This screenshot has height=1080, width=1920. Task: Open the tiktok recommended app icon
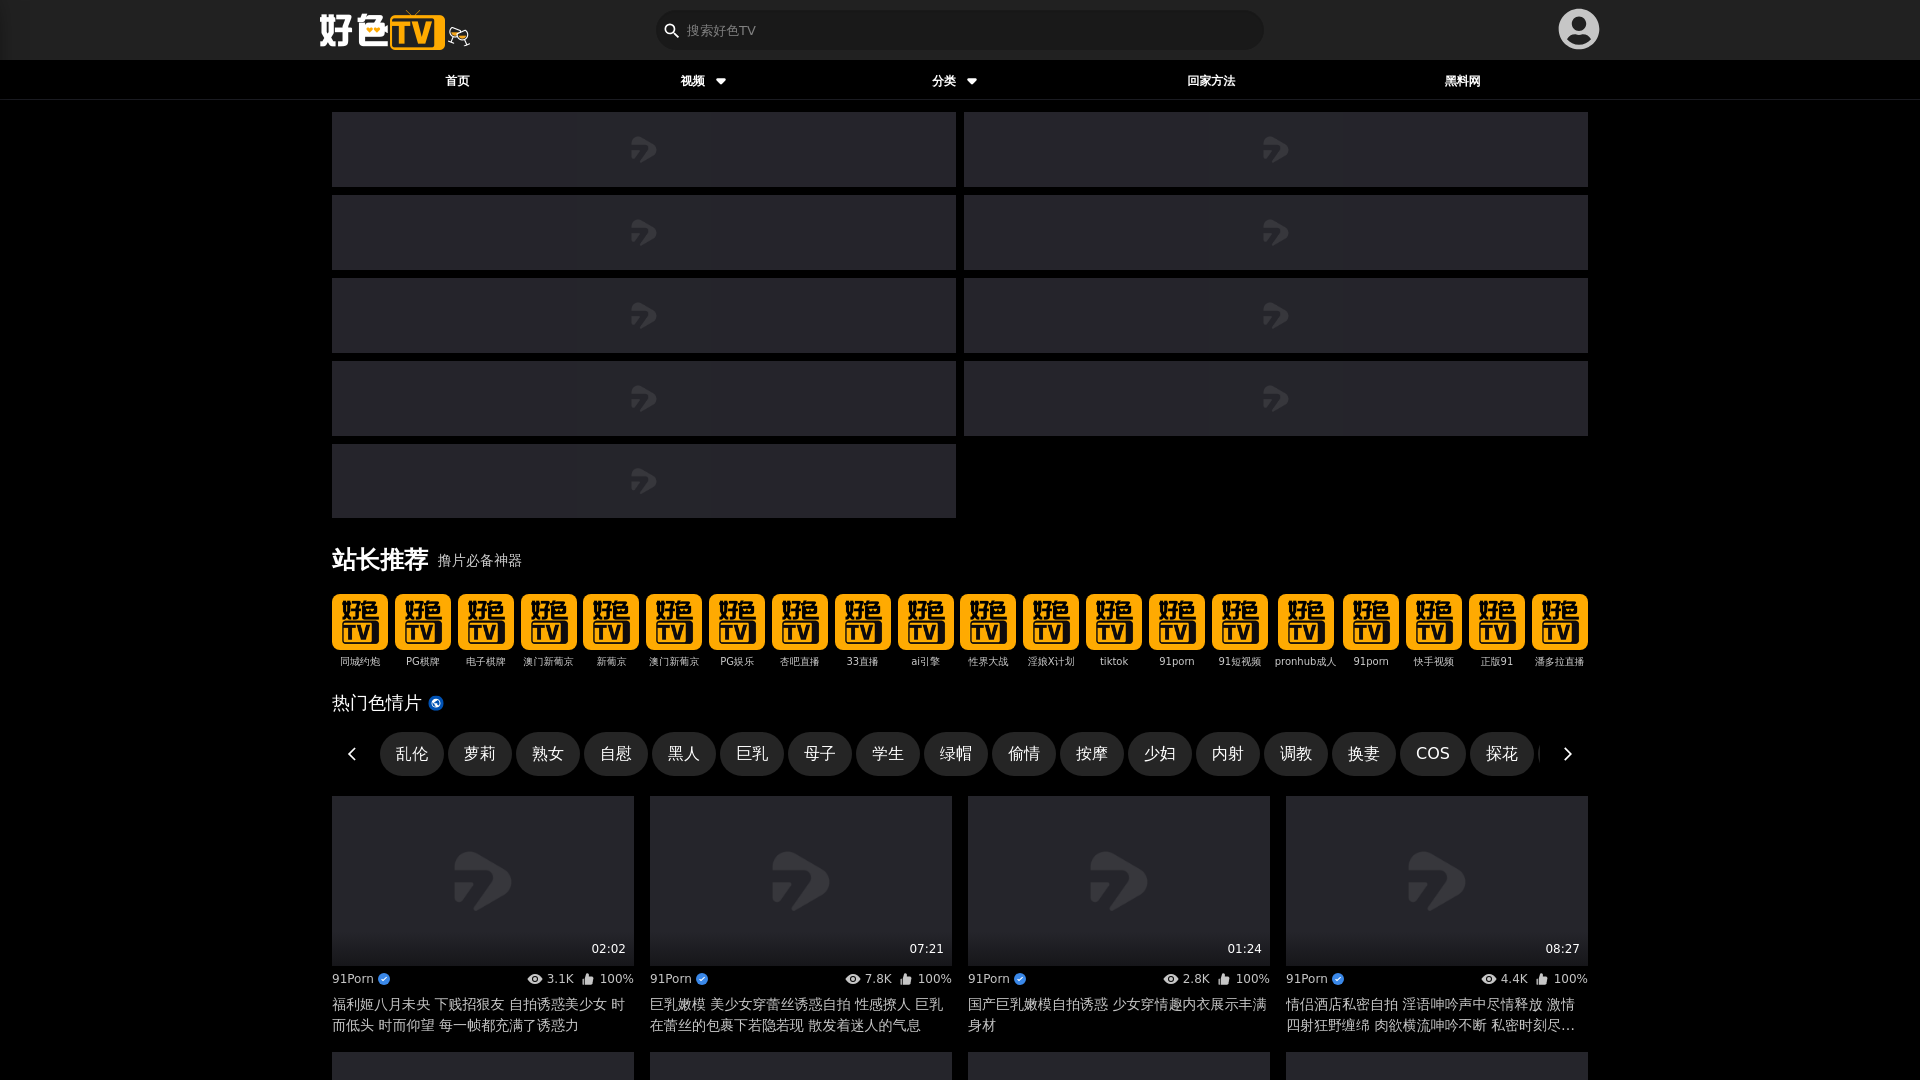click(x=1113, y=622)
